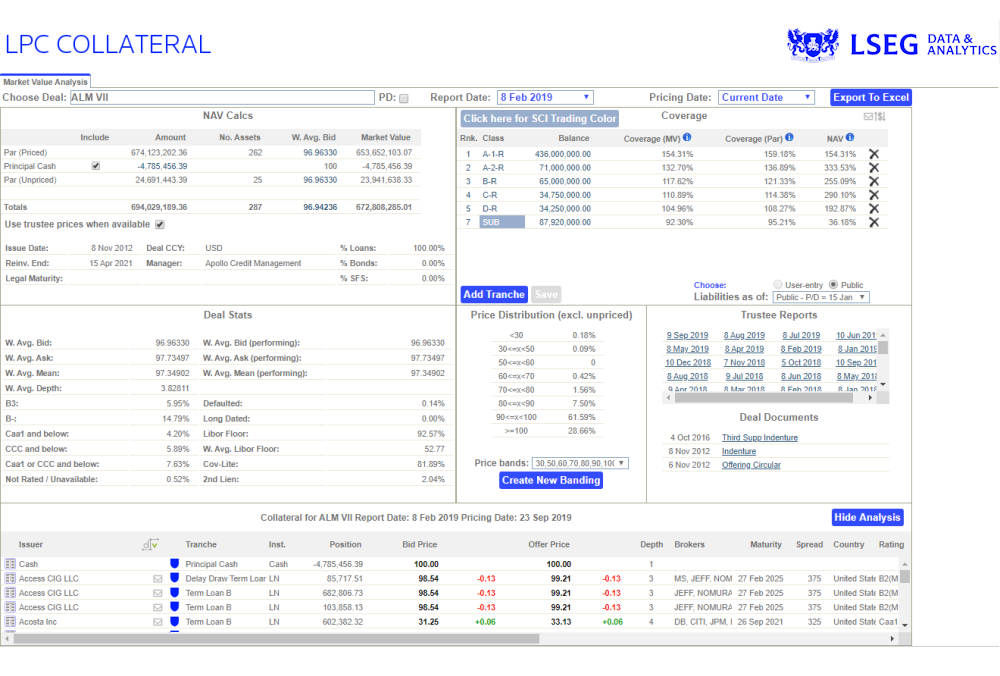1000x676 pixels.
Task: Open the grid icon for Acosta Inc
Action: tap(10, 622)
